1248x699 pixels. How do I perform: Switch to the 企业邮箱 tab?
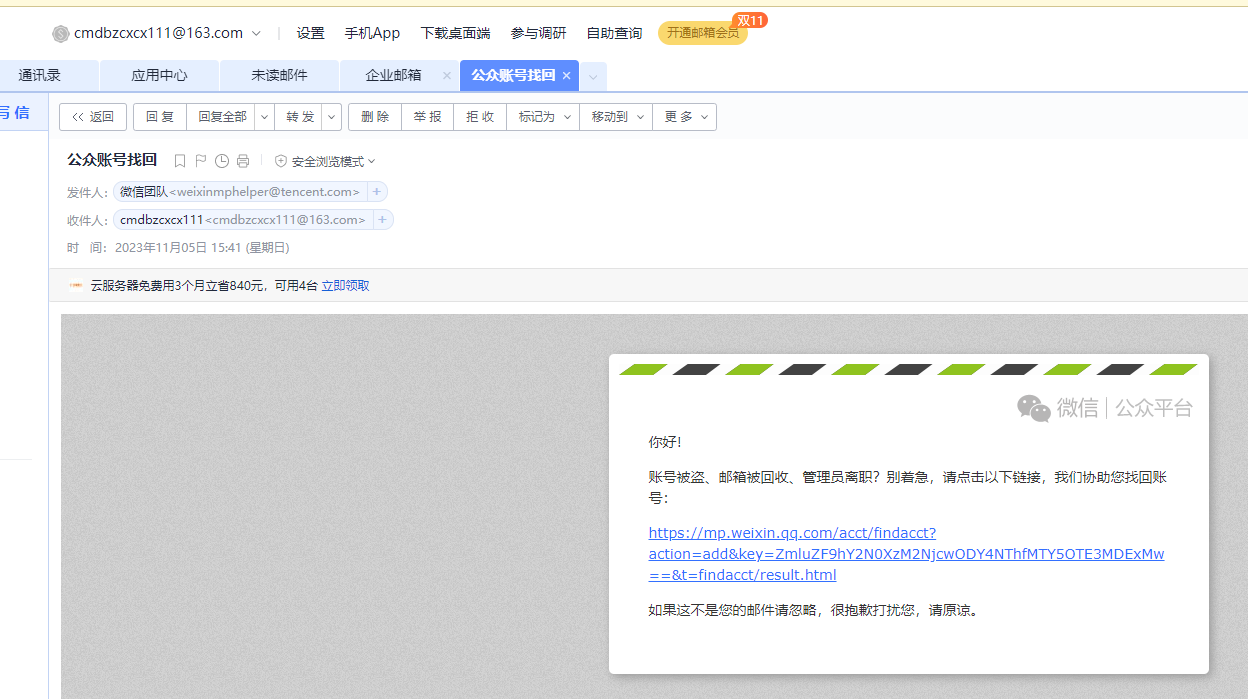point(393,75)
